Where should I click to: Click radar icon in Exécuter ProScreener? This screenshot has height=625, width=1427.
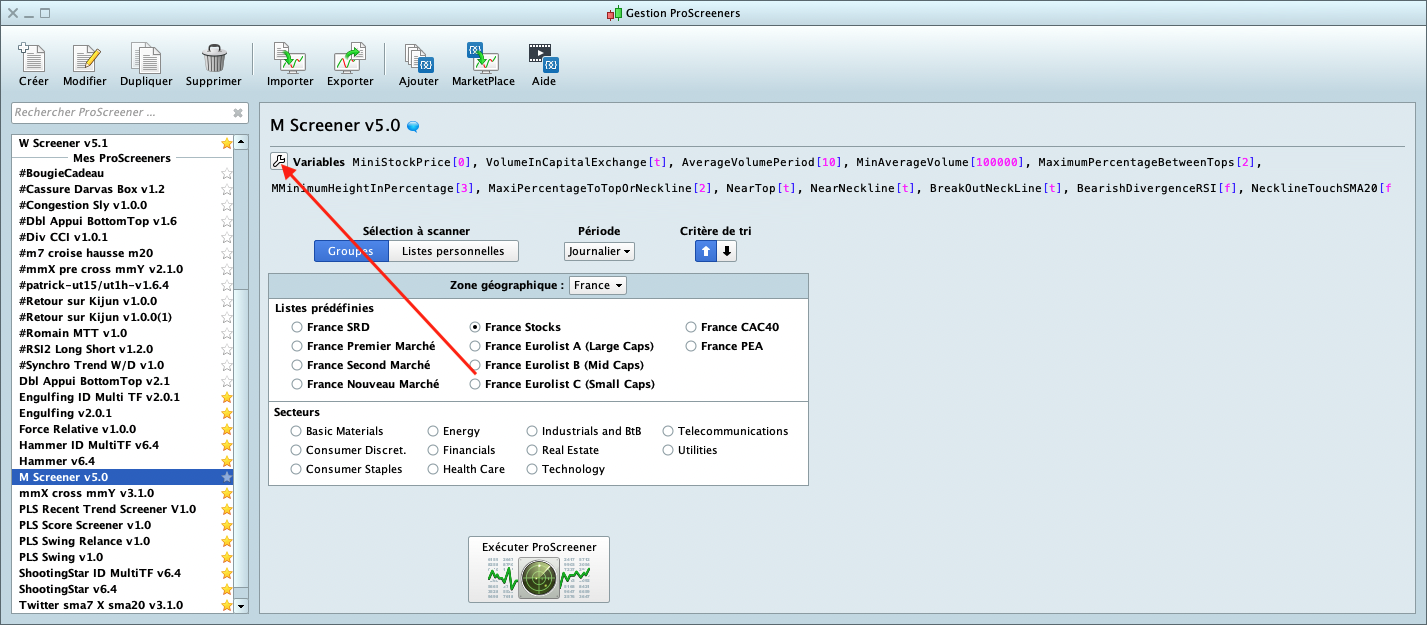(x=539, y=578)
